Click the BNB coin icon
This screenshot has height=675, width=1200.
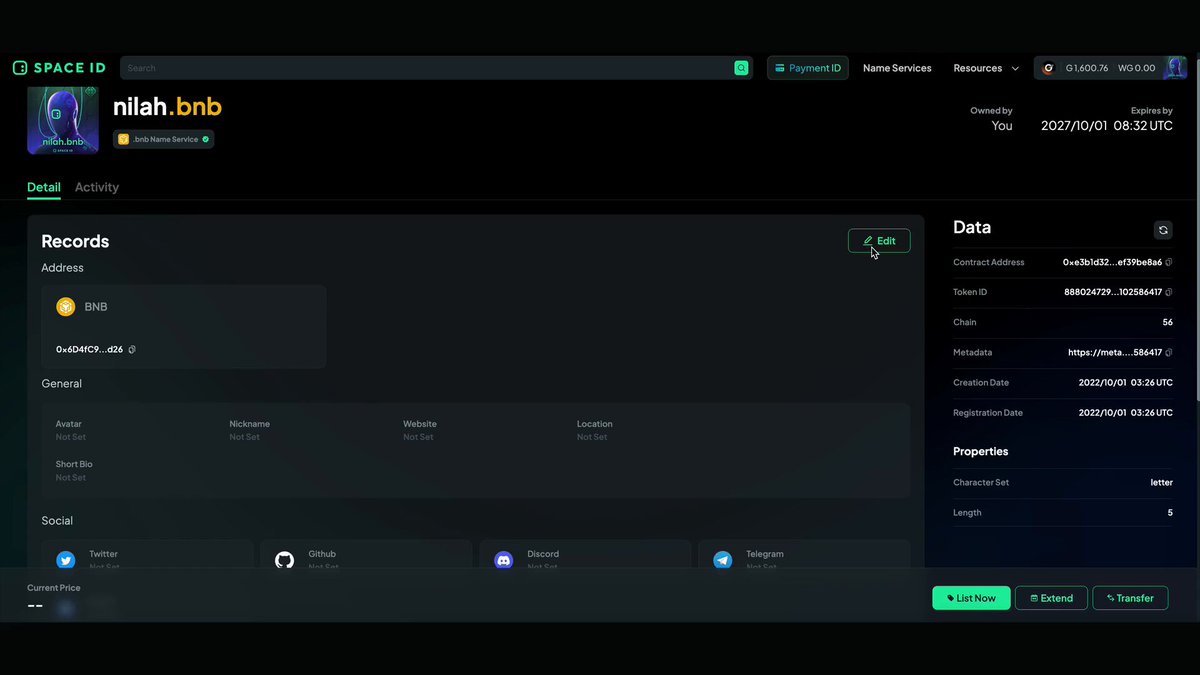(66, 307)
